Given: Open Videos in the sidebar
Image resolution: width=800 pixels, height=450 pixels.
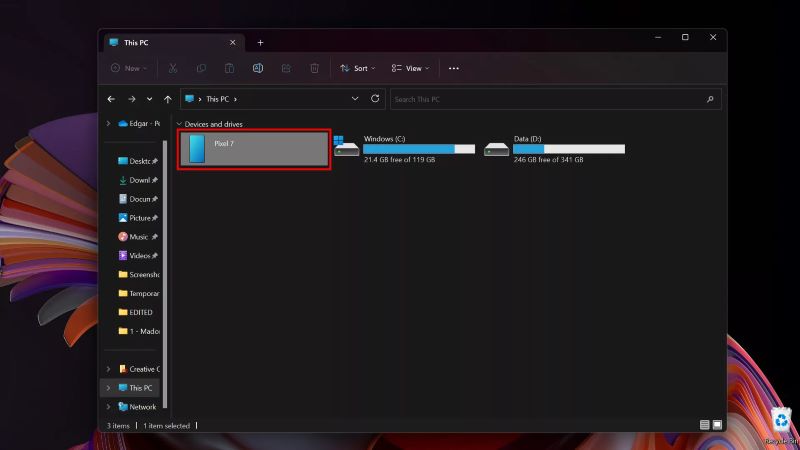Looking at the screenshot, I should click(x=138, y=256).
